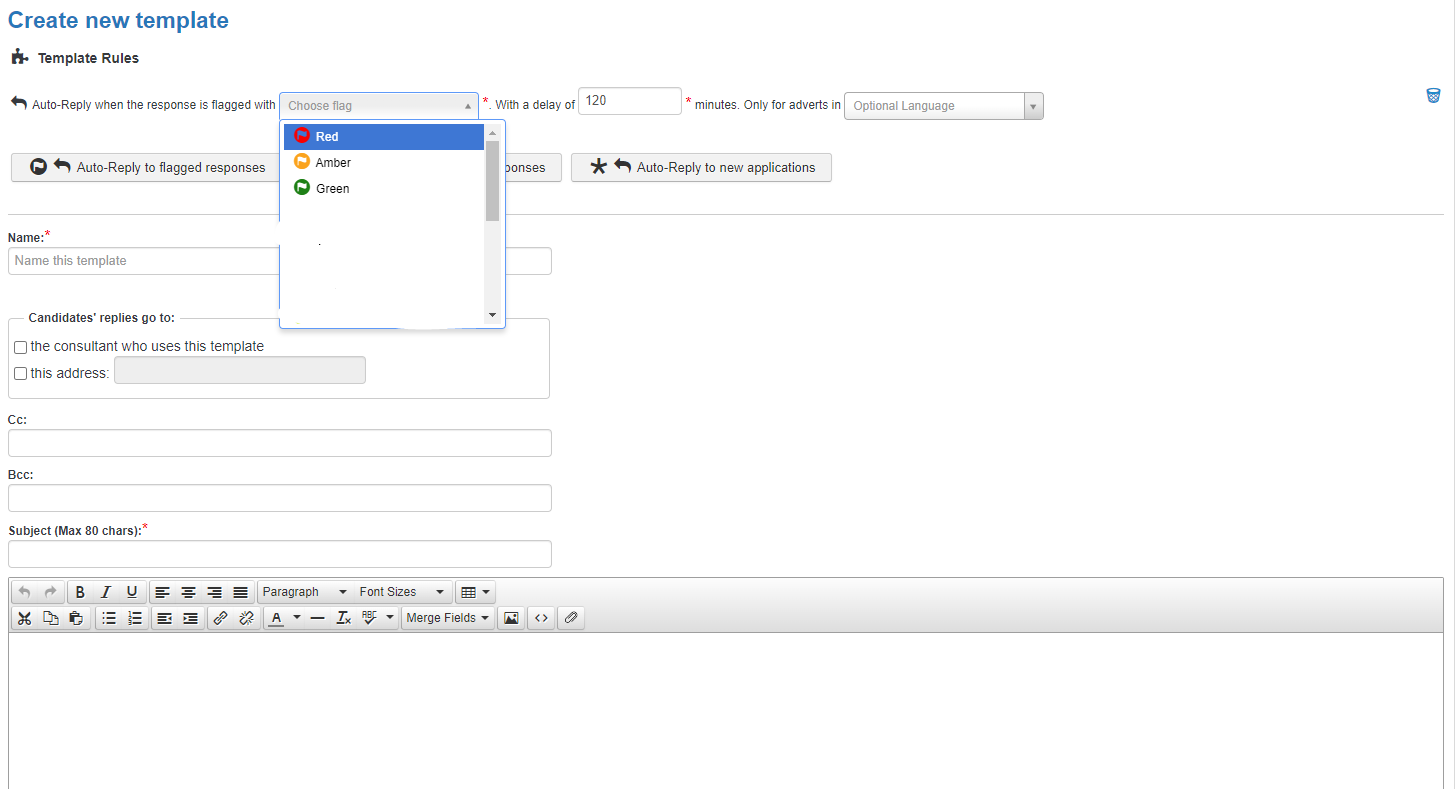Apply italic formatting
The height and width of the screenshot is (789, 1455).
(106, 591)
